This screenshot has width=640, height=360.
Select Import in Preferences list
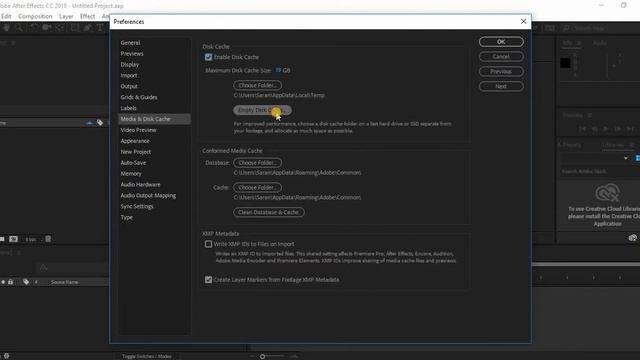129,76
